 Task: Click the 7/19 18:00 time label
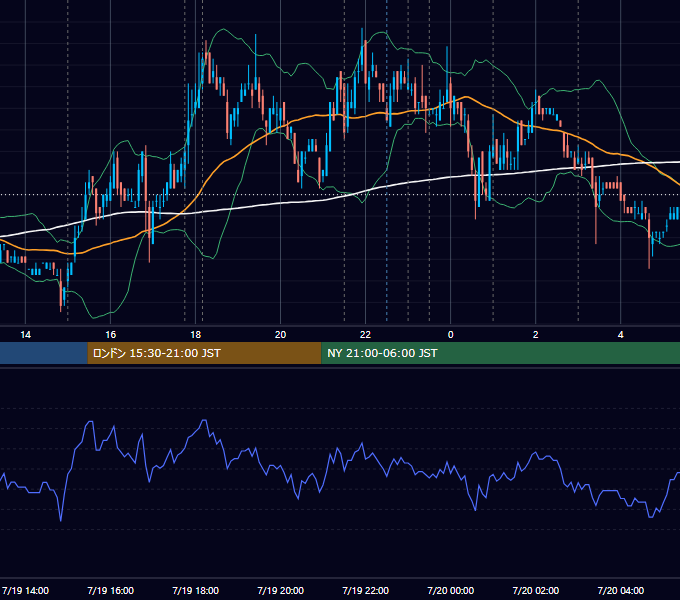196,590
